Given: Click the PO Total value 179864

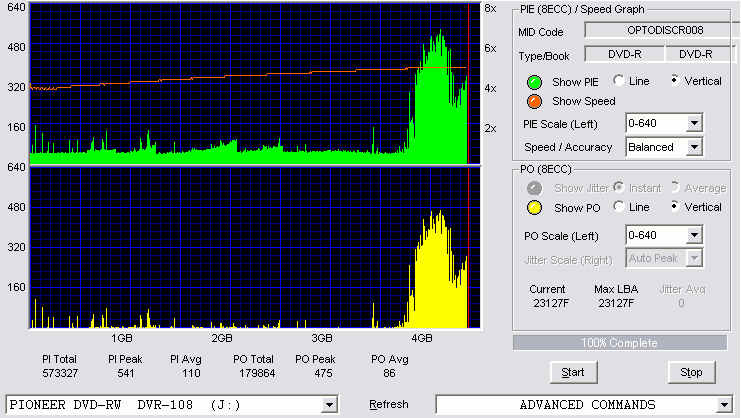Looking at the screenshot, I should [x=257, y=373].
